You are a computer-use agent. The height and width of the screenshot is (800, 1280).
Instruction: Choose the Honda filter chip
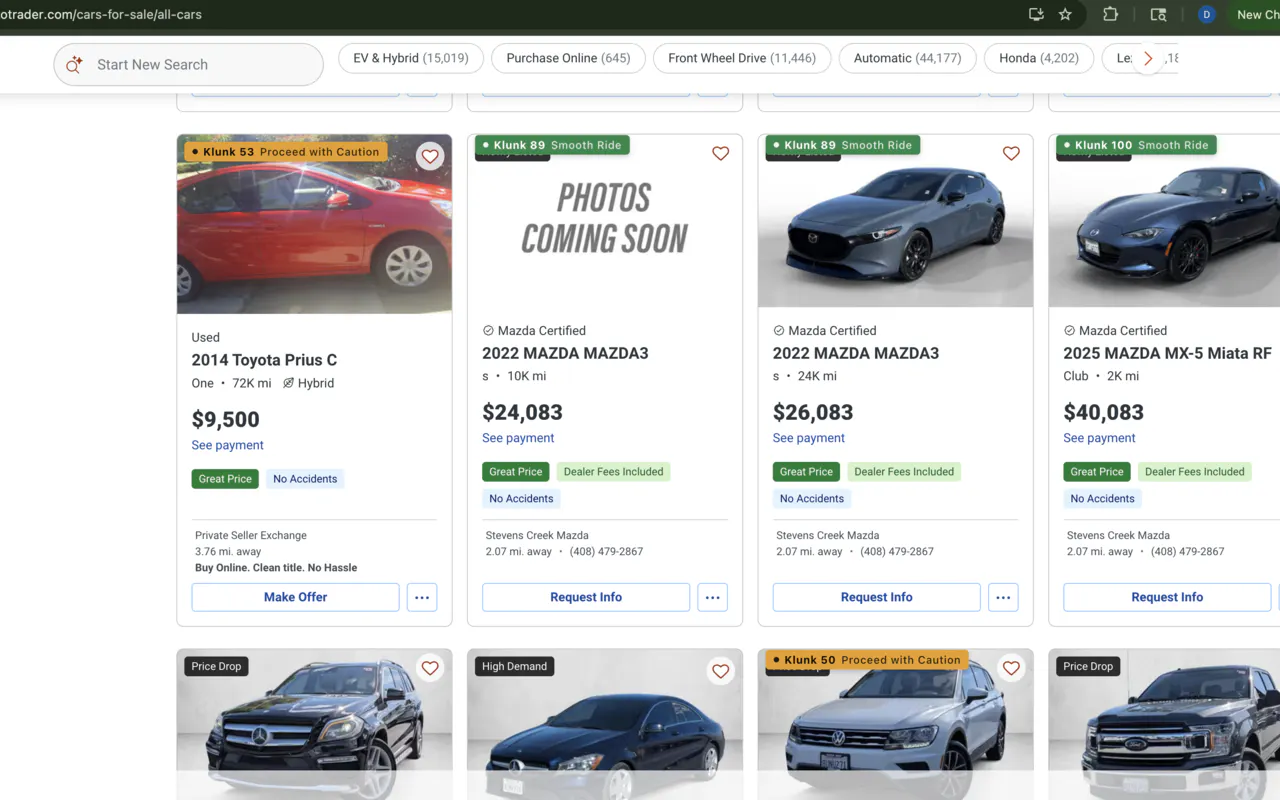(1039, 58)
